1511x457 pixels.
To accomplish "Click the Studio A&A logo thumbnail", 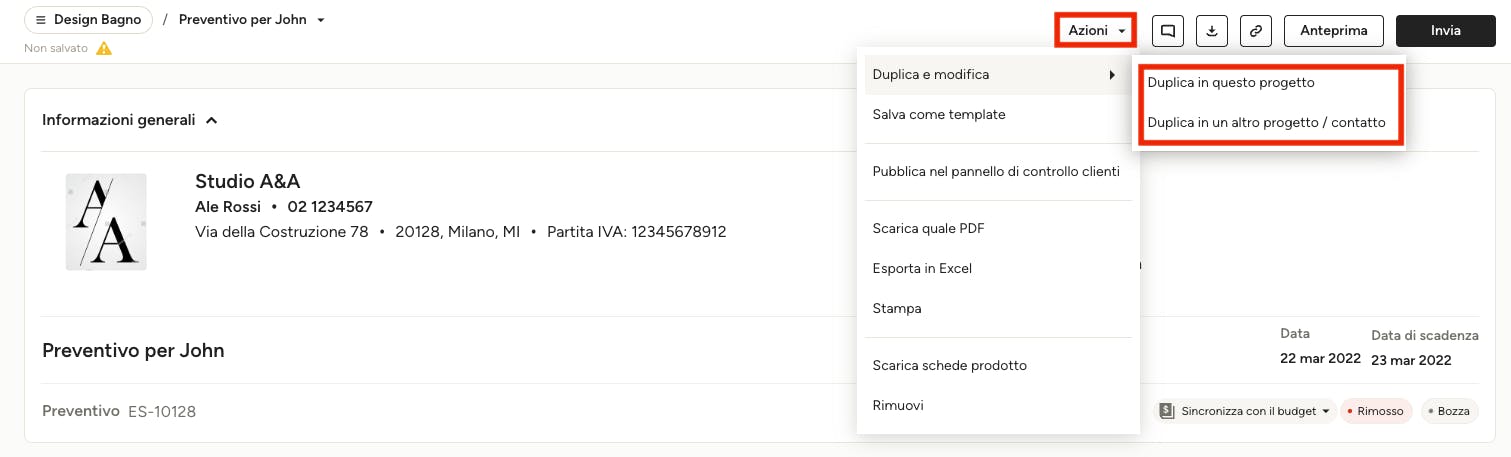I will (106, 221).
